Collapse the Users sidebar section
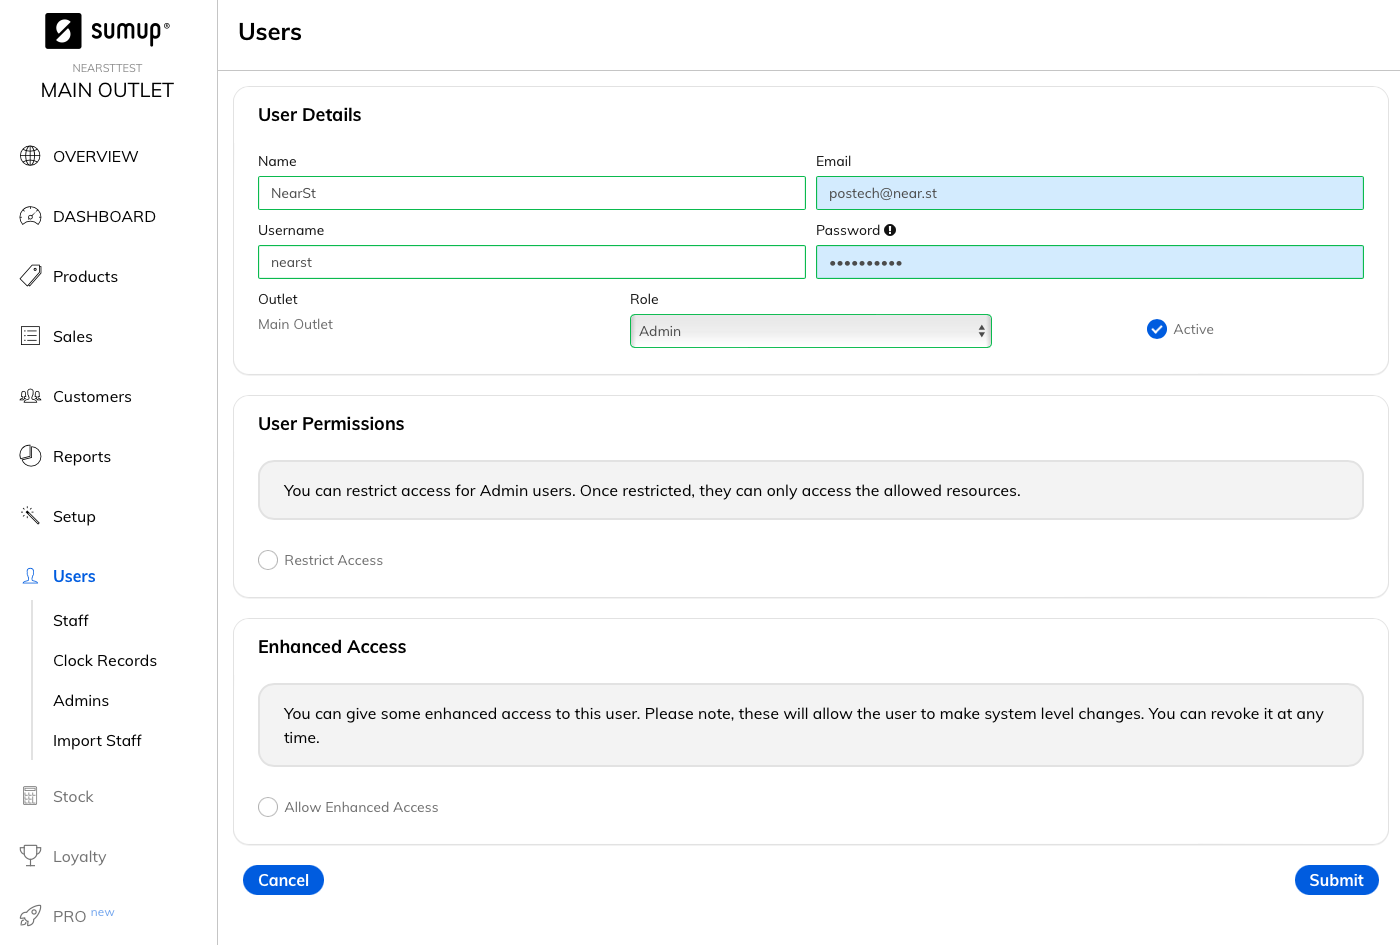Screen dimensions: 1400x945 pyautogui.click(x=74, y=576)
